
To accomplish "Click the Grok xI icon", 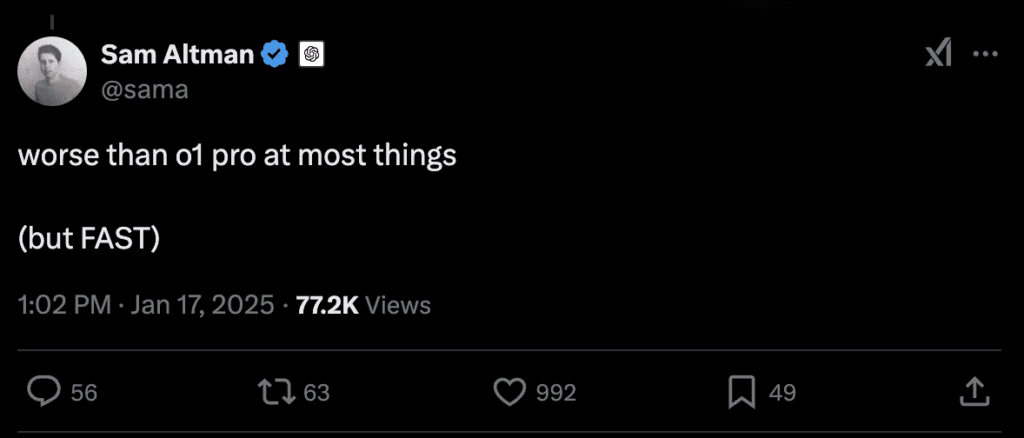I will point(938,55).
